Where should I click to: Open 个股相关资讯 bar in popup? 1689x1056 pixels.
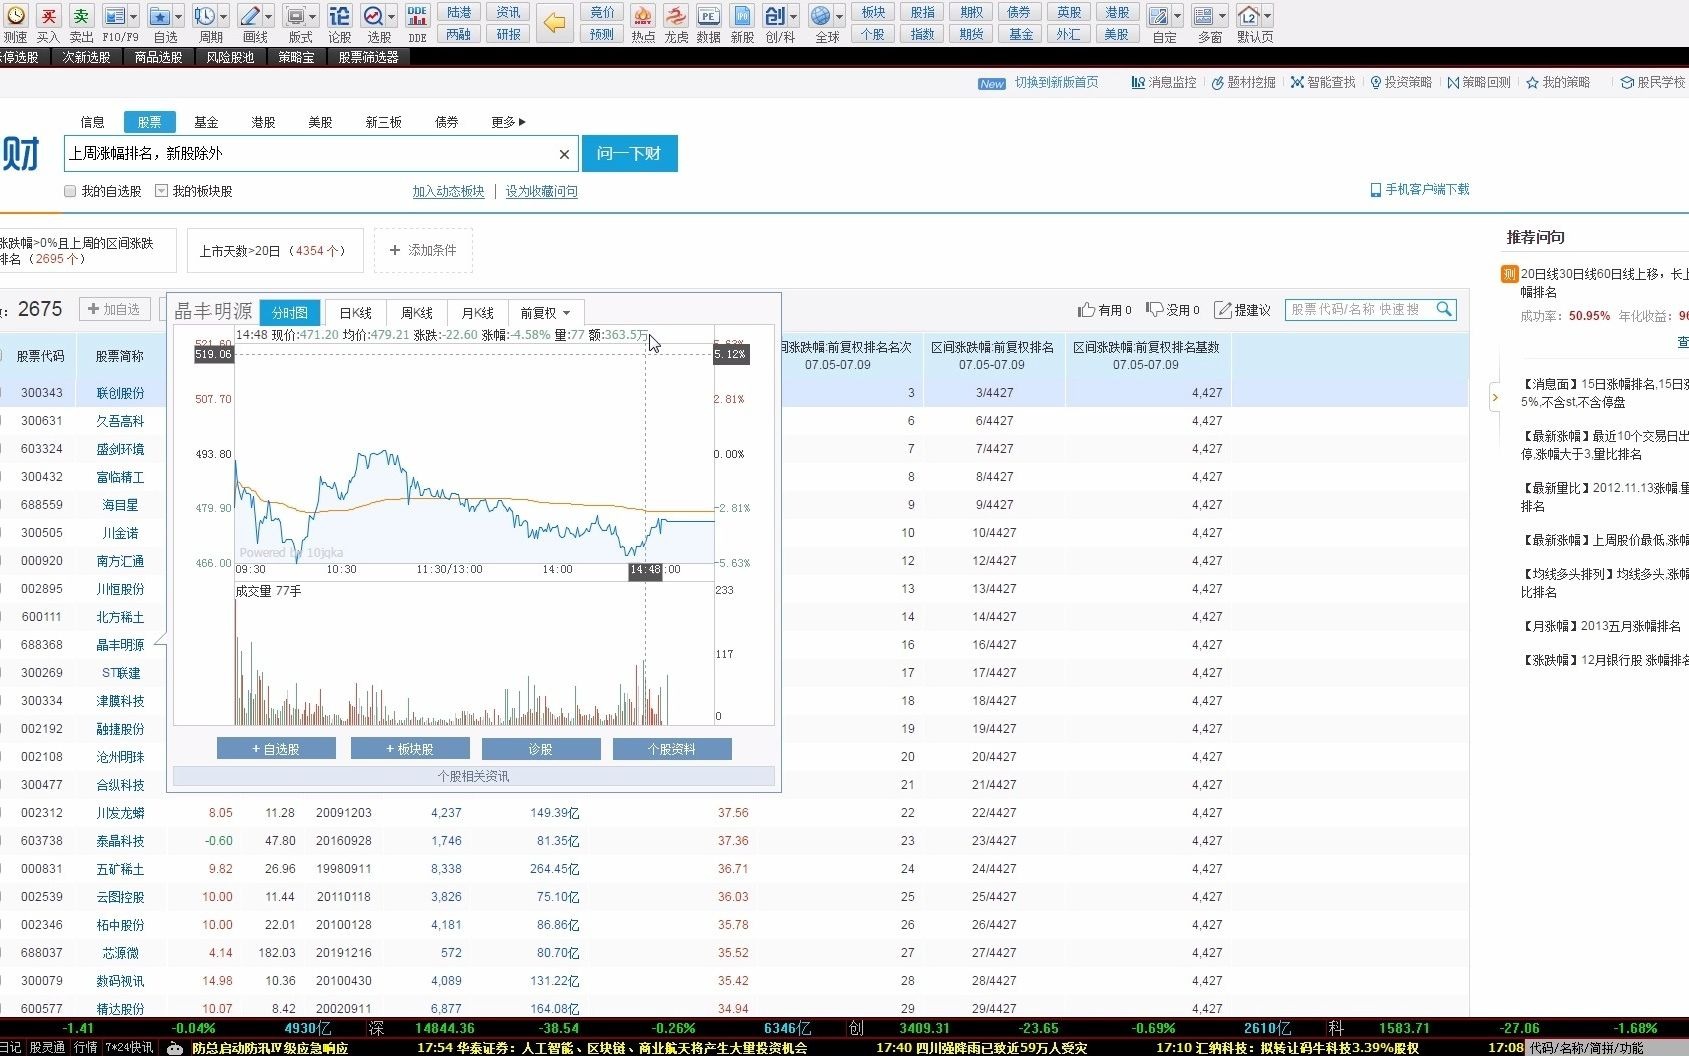[474, 776]
